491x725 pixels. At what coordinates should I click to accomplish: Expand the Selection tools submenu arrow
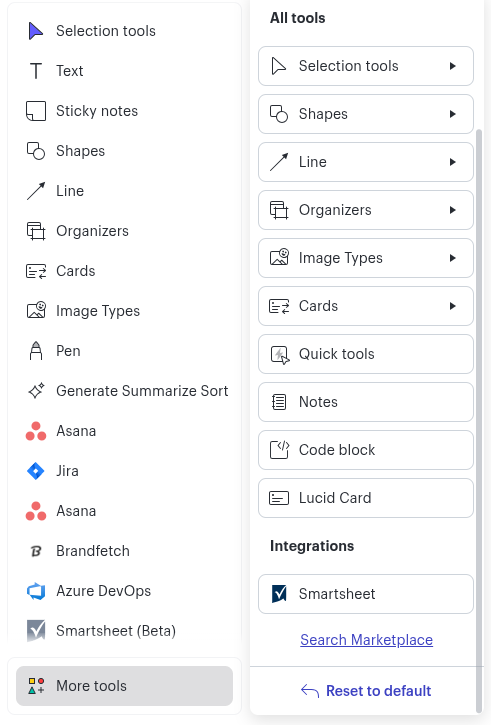click(453, 66)
